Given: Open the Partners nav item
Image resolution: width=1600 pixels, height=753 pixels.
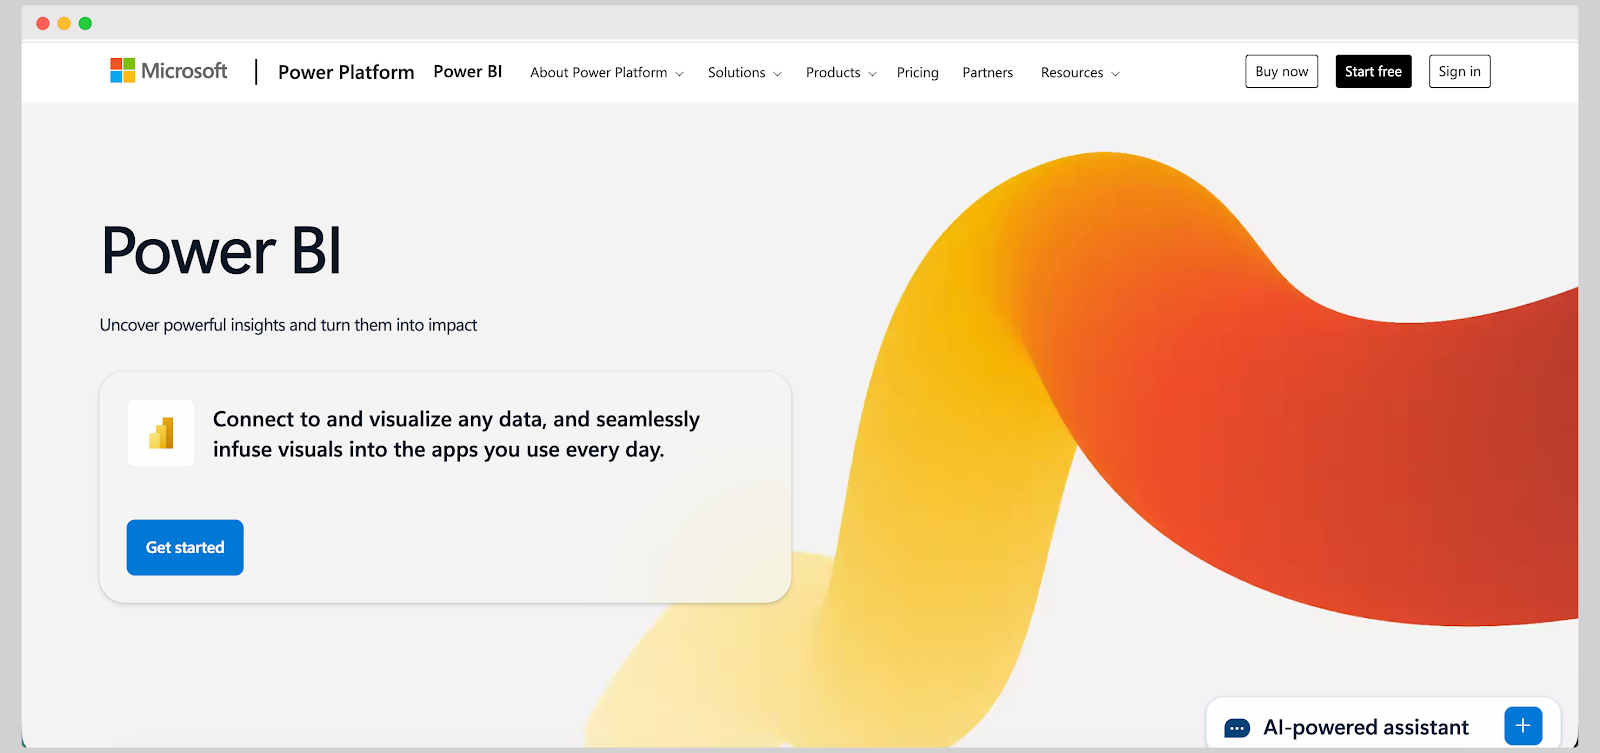Looking at the screenshot, I should pyautogui.click(x=988, y=72).
